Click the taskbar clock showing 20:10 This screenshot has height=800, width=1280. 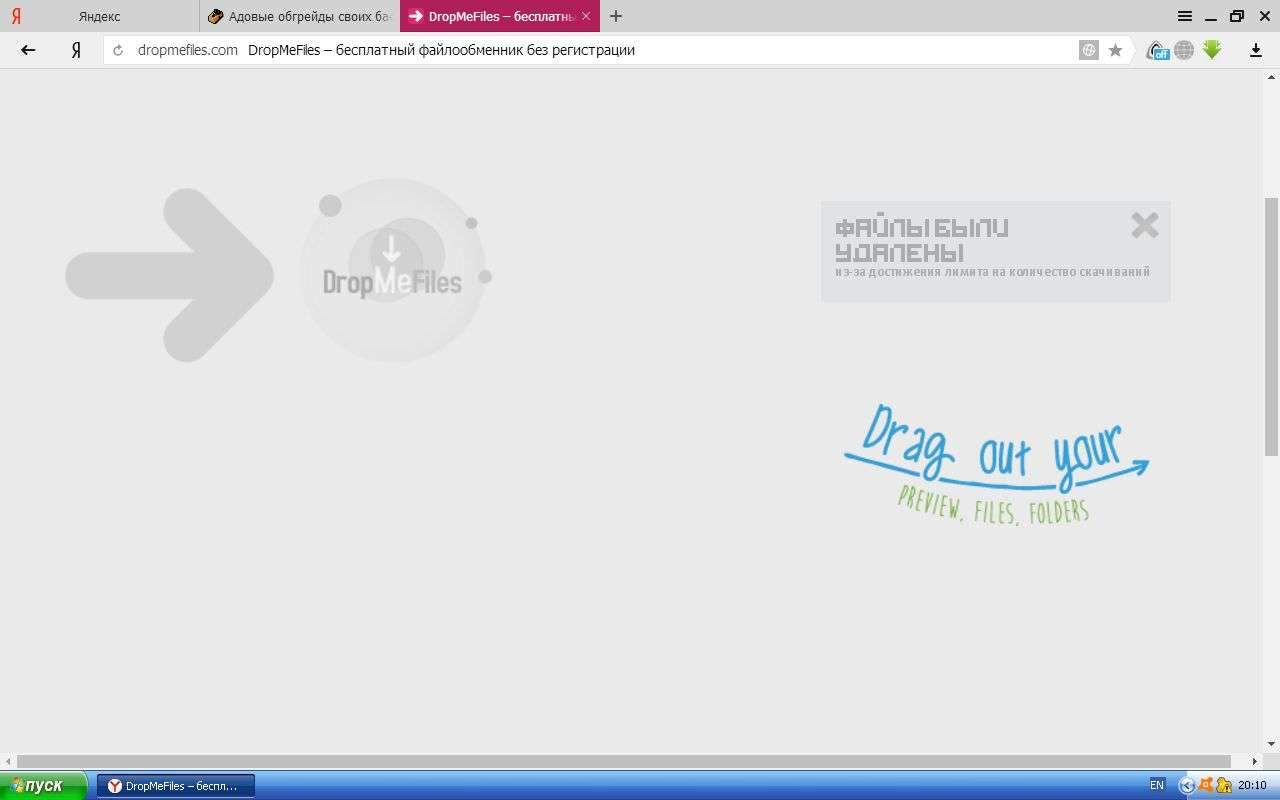[x=1252, y=785]
